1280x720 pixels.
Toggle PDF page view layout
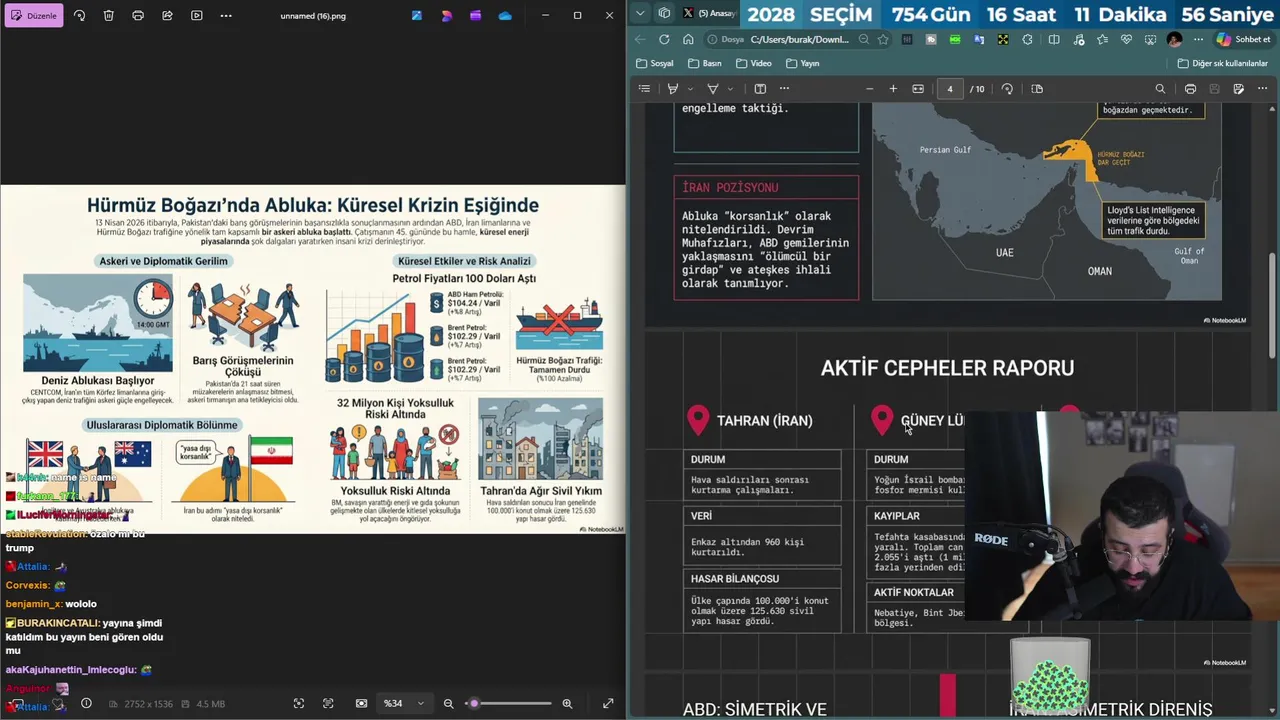1037,89
